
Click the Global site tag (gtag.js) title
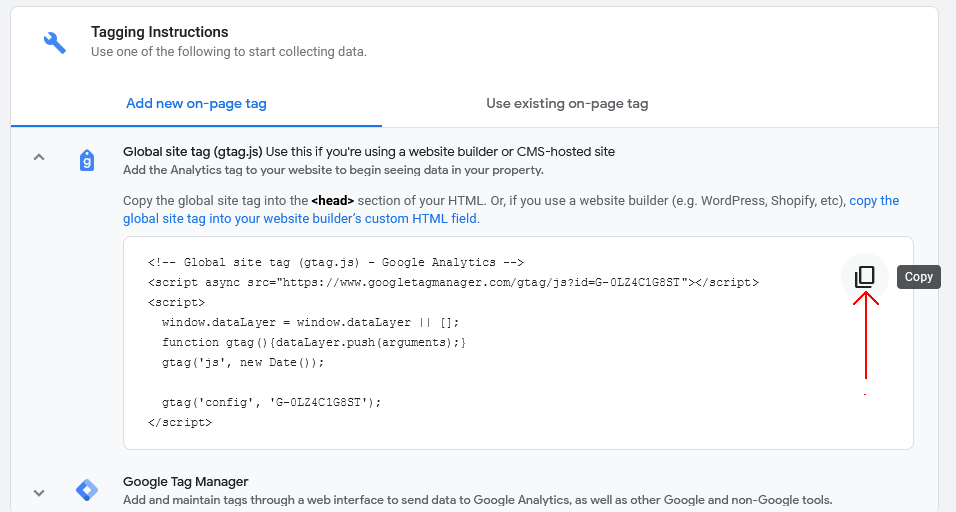(193, 152)
